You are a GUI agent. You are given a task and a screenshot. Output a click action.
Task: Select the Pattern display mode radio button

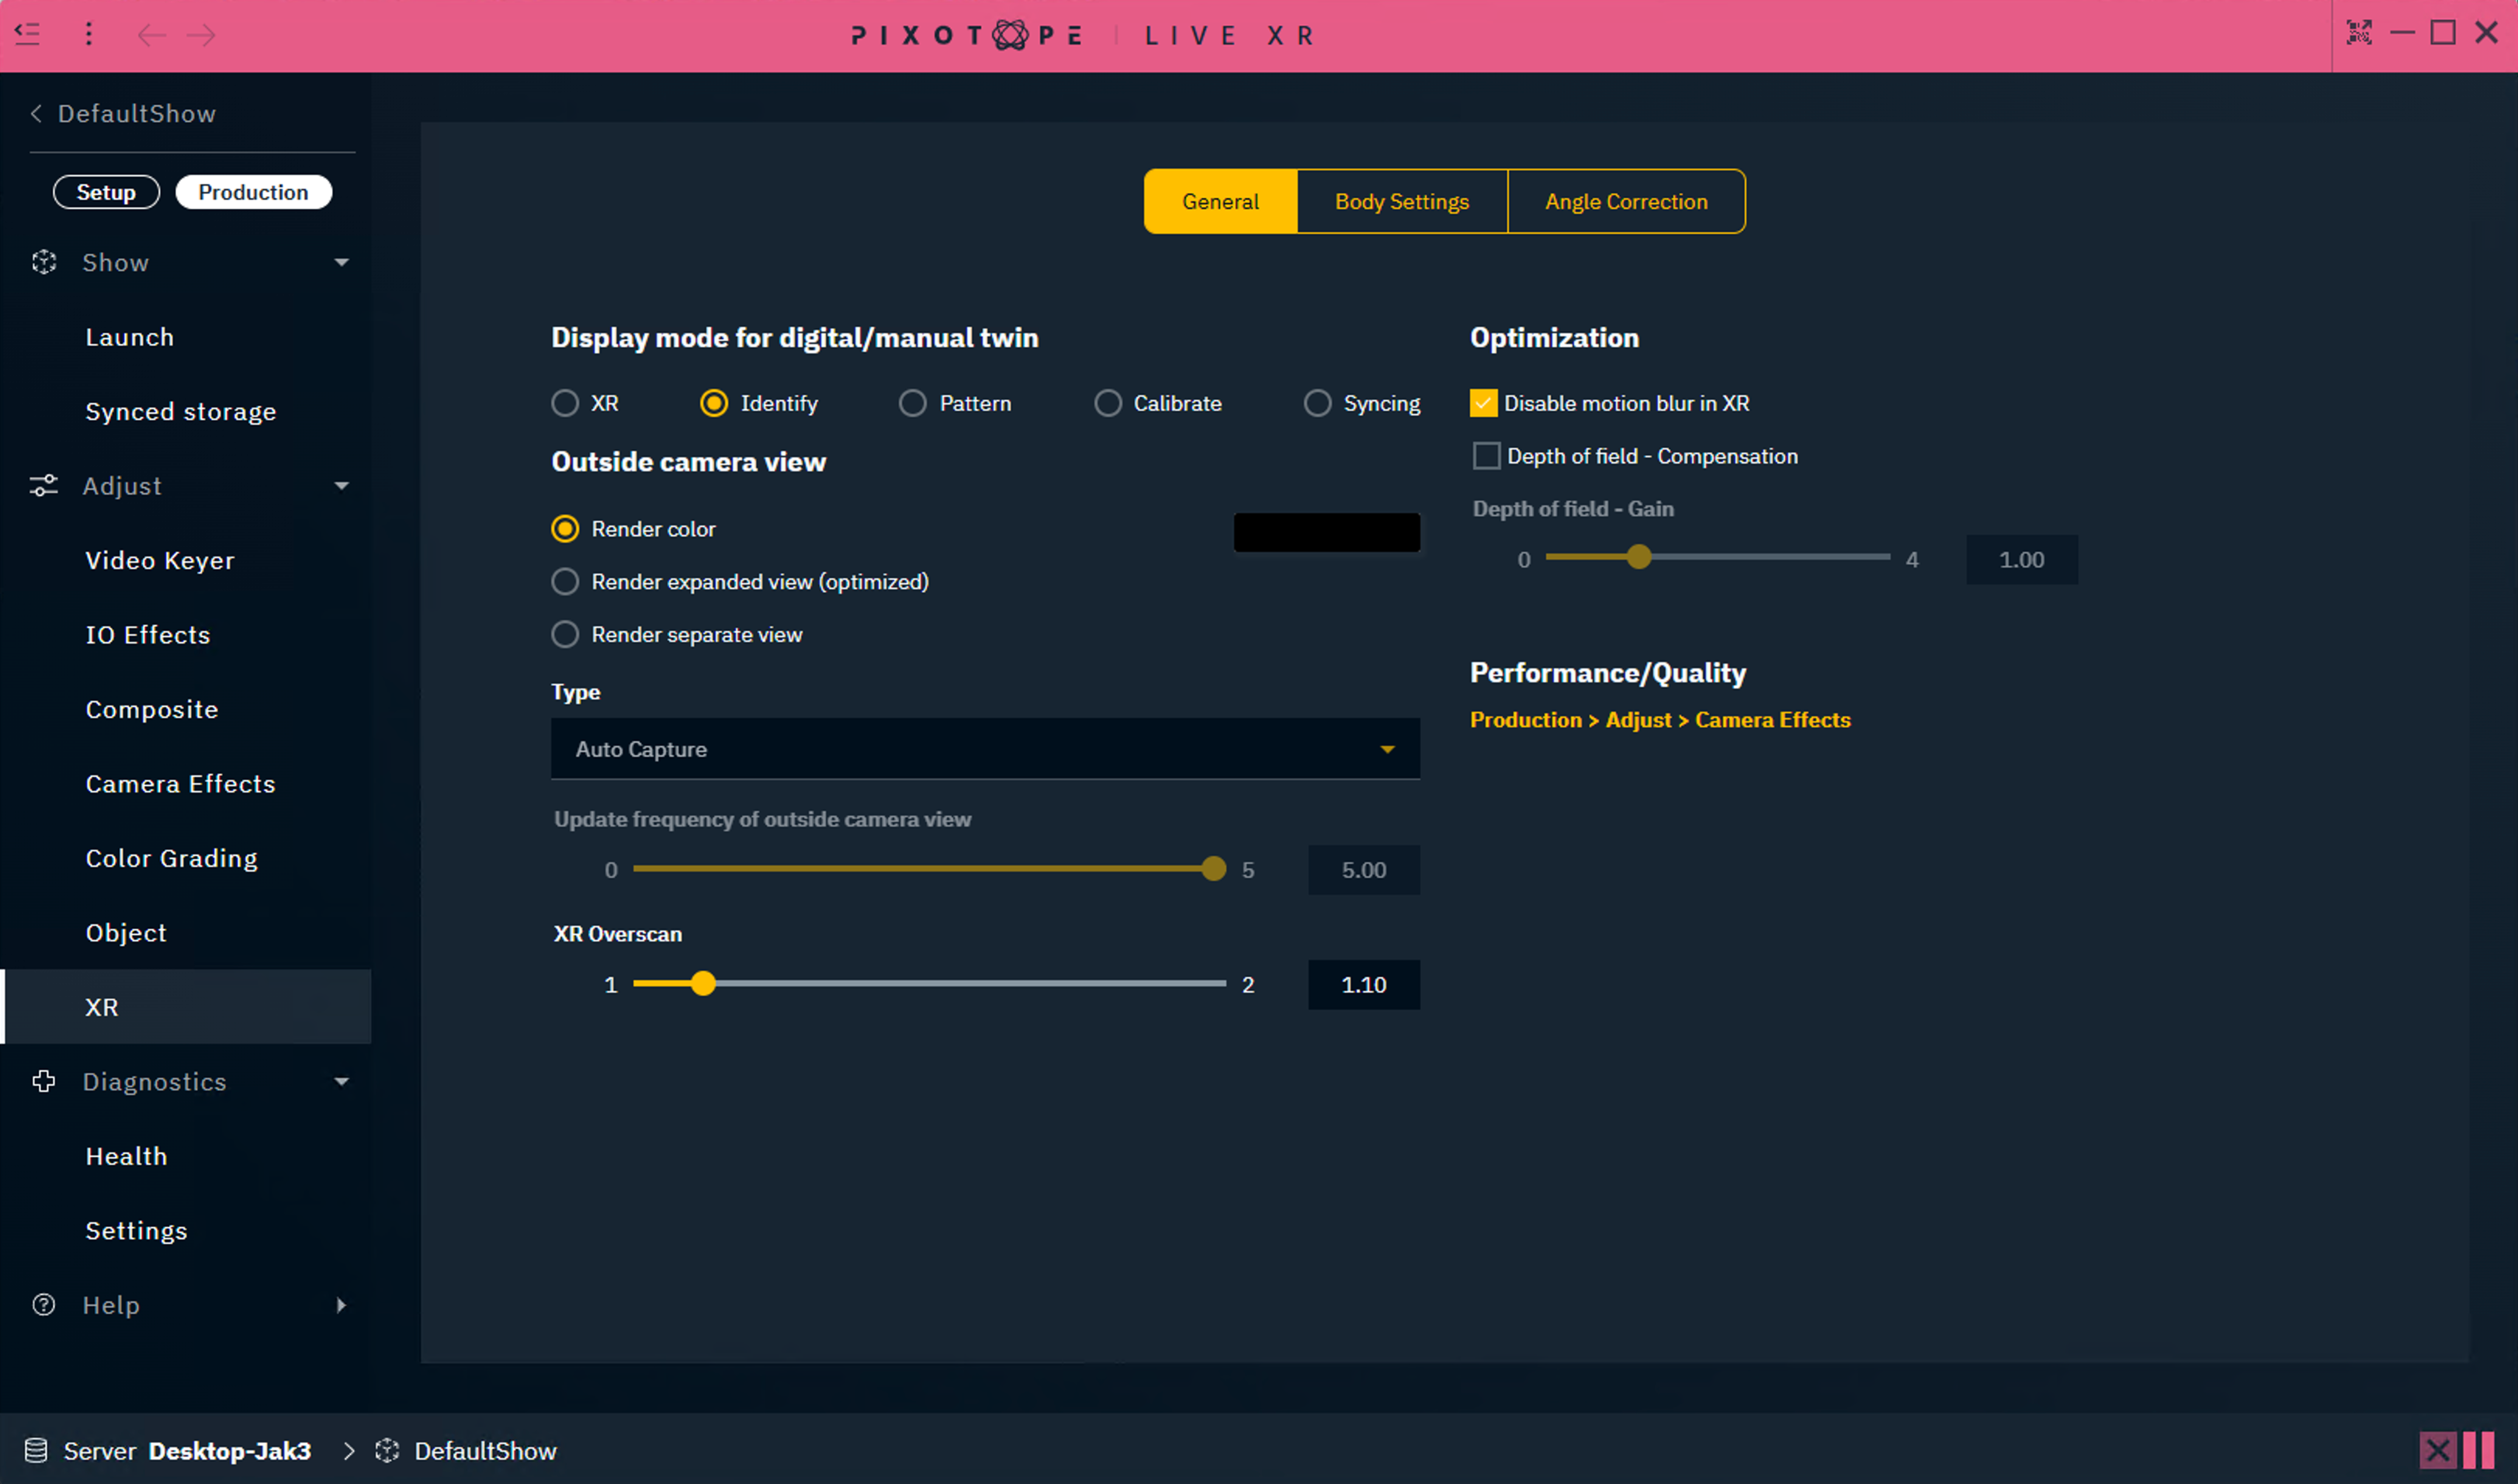click(912, 403)
